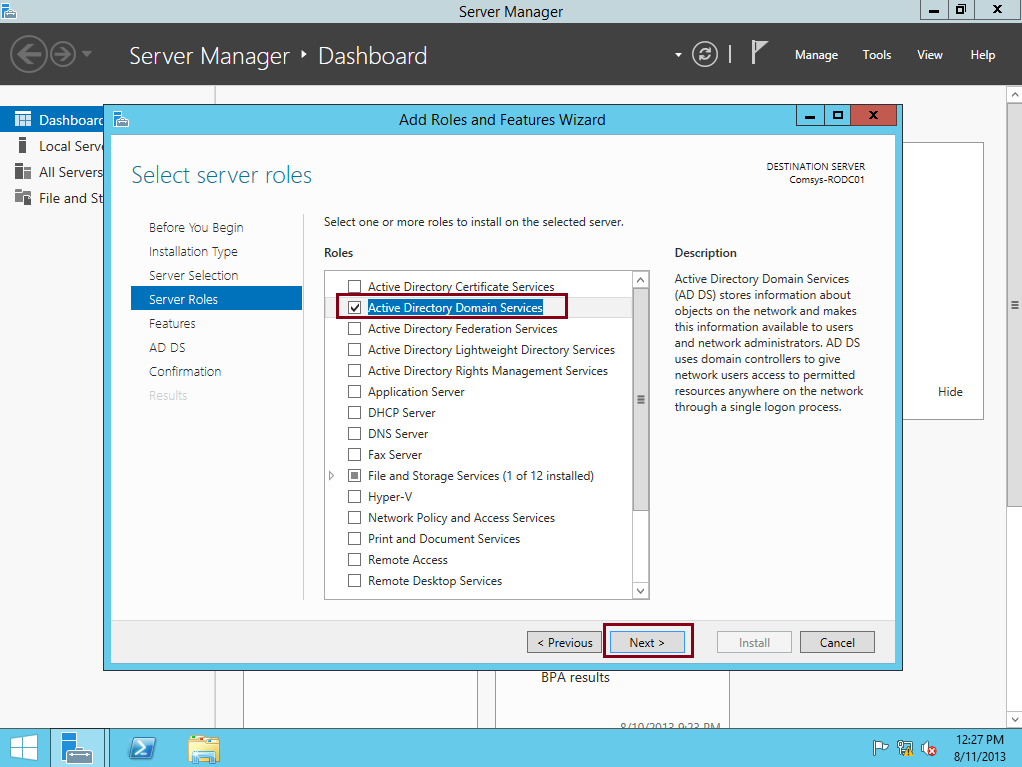
Task: Toggle File and Storage Services checkbox
Action: tap(355, 476)
